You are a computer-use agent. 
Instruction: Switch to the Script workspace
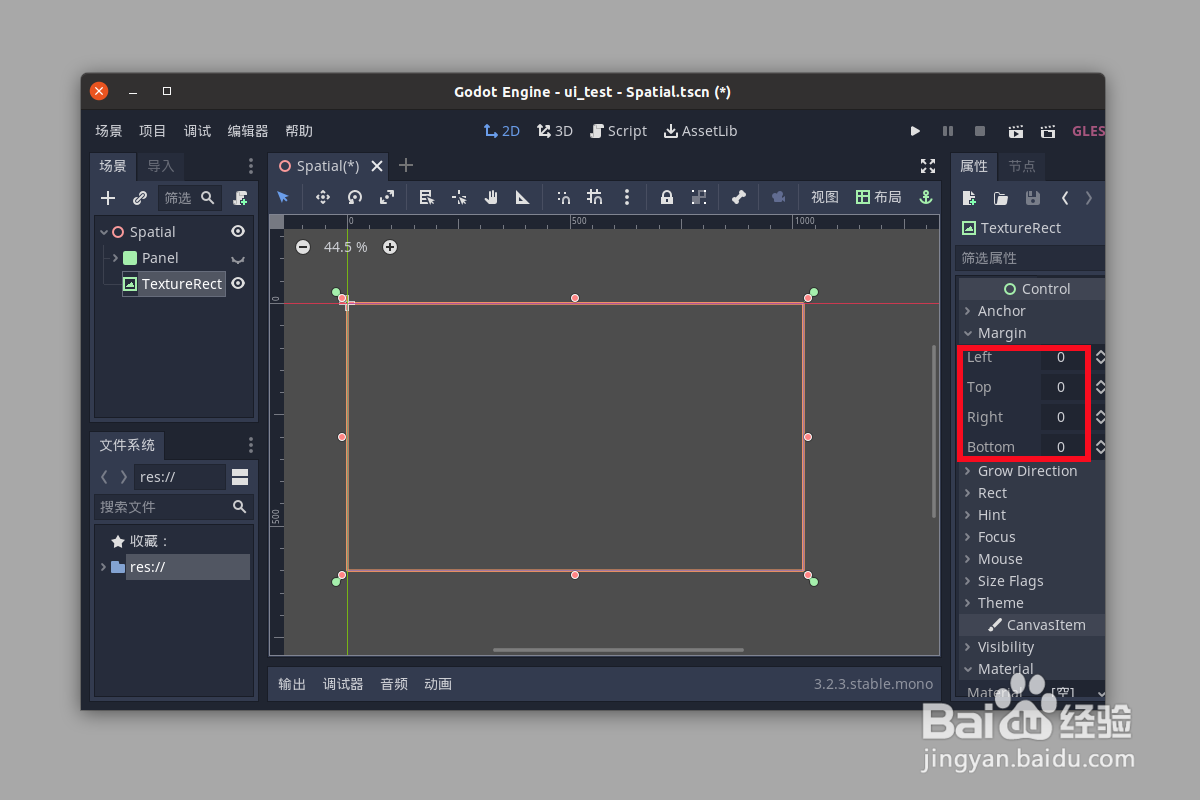click(618, 131)
